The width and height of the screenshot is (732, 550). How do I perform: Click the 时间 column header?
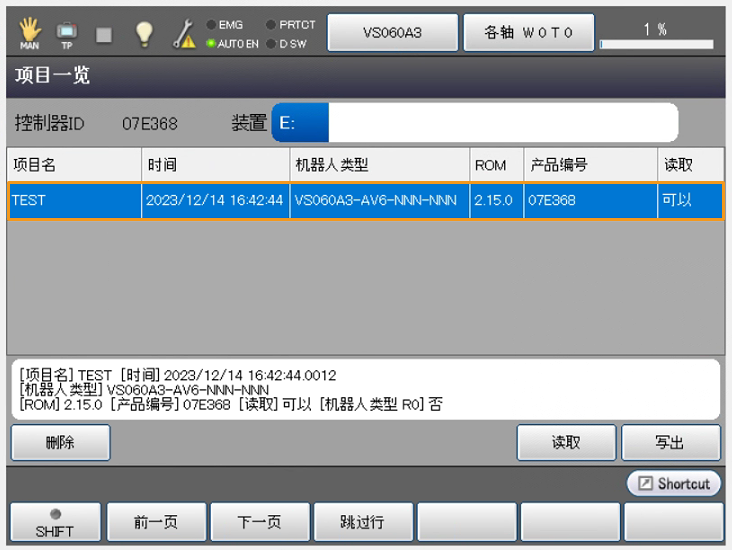click(216, 165)
